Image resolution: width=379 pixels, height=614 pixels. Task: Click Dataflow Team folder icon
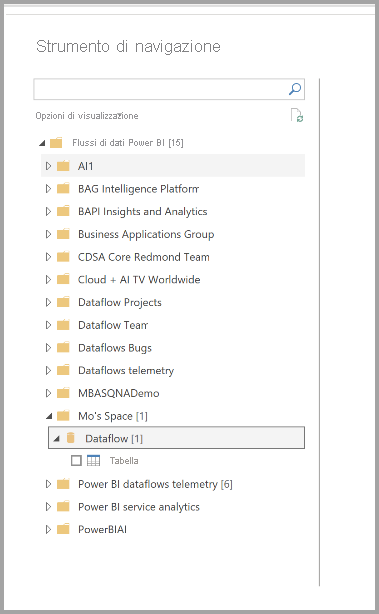63,325
